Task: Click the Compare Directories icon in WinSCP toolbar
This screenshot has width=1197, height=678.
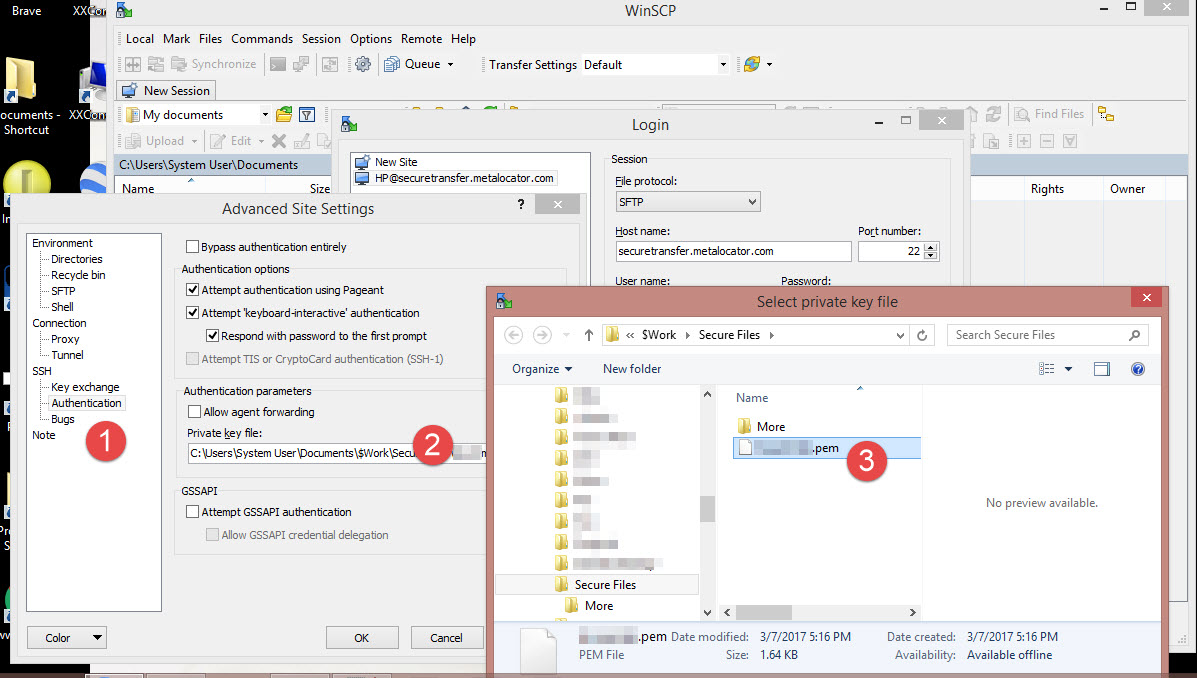Action: point(133,64)
